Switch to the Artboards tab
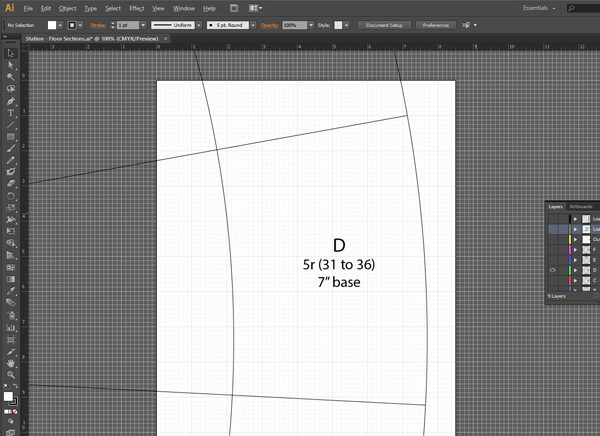The height and width of the screenshot is (436, 600). coord(581,206)
